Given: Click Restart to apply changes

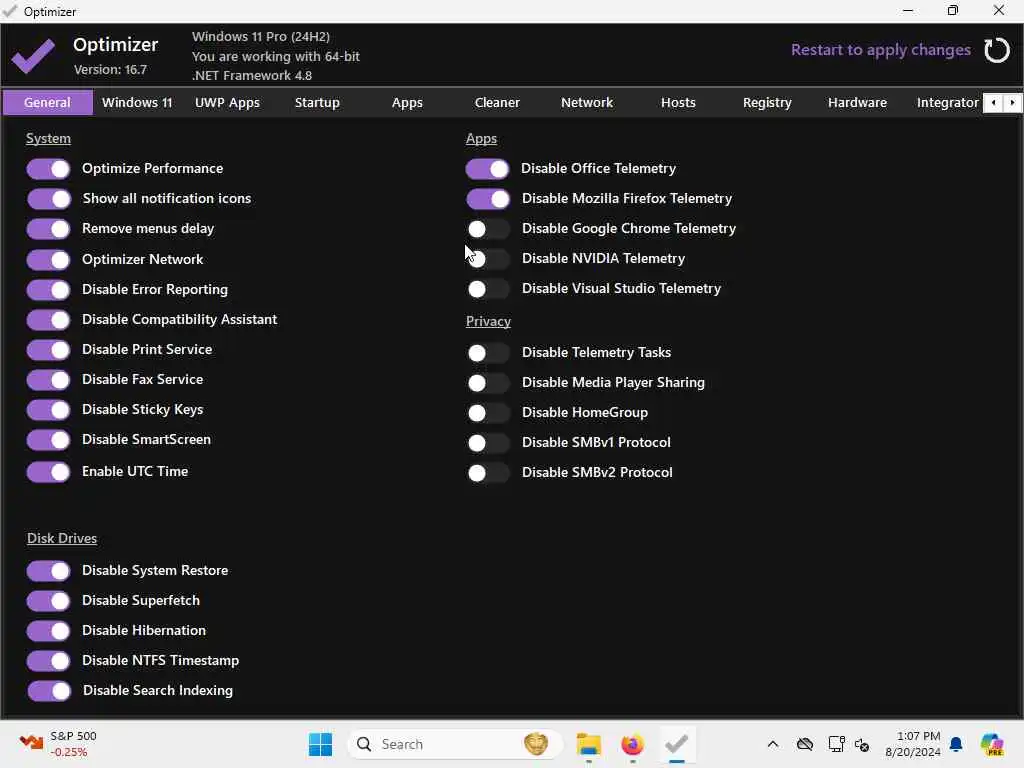Looking at the screenshot, I should pyautogui.click(x=880, y=50).
